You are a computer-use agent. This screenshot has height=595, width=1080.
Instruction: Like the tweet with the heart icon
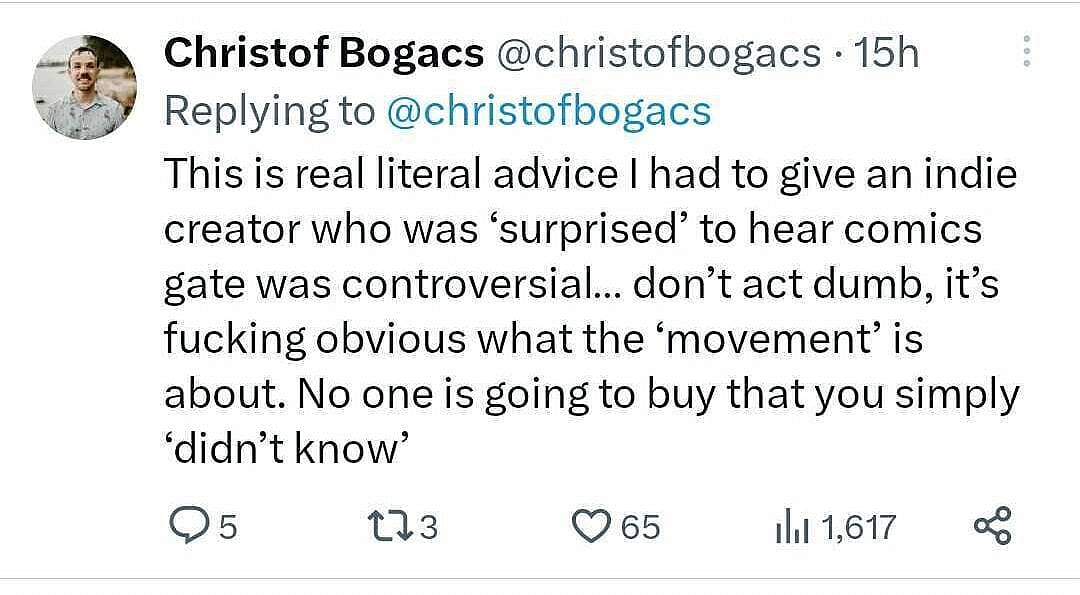pos(590,525)
